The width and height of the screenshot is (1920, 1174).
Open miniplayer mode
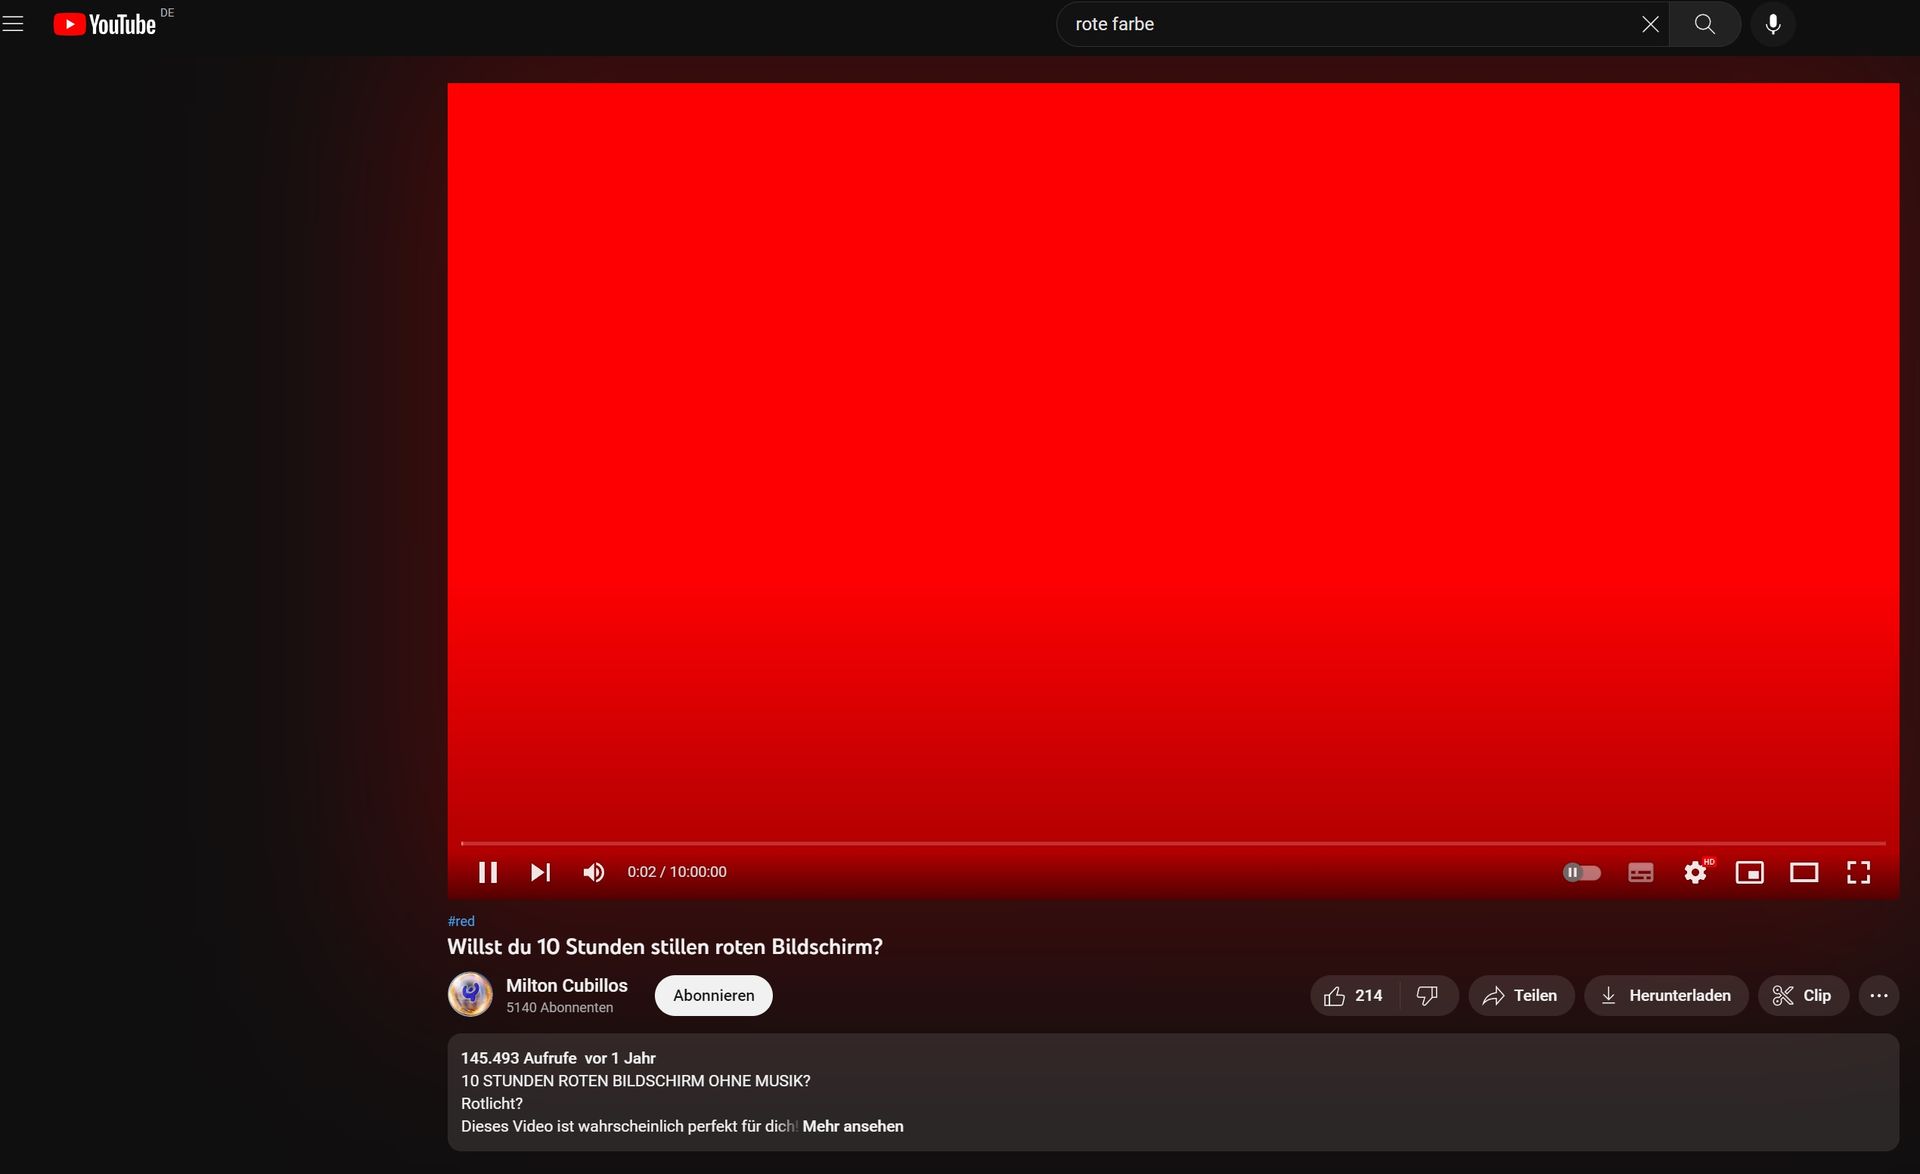tap(1749, 872)
